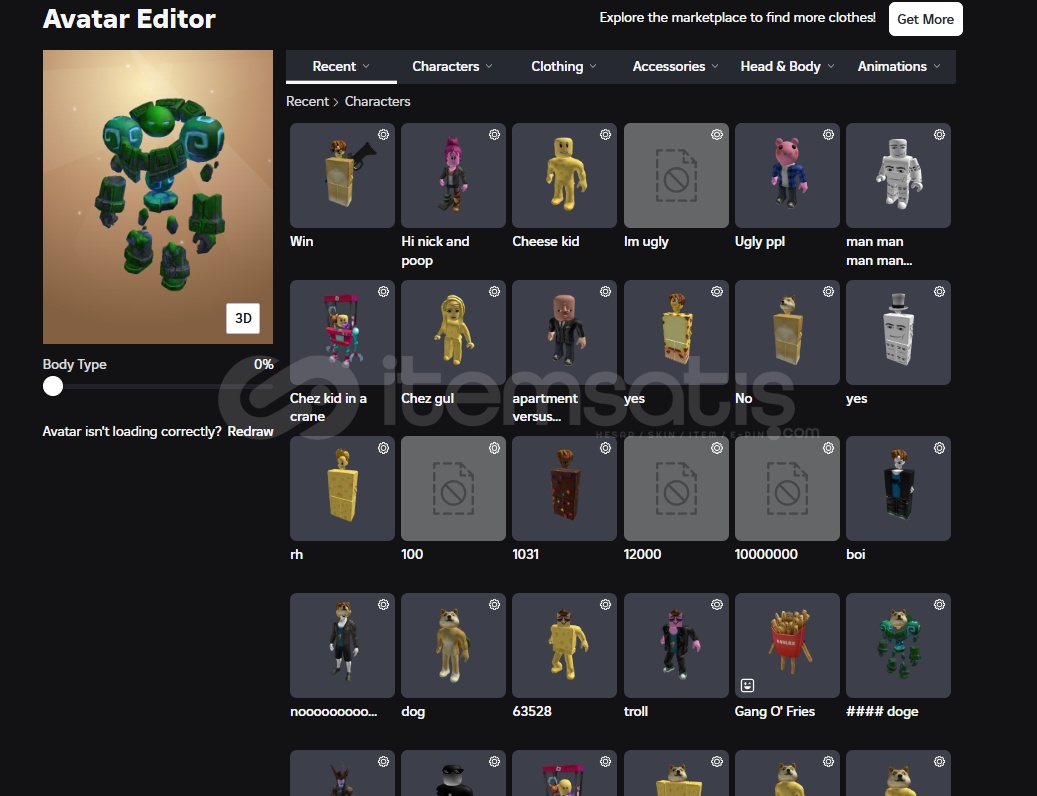Open the Chez gul gear settings

tap(495, 292)
